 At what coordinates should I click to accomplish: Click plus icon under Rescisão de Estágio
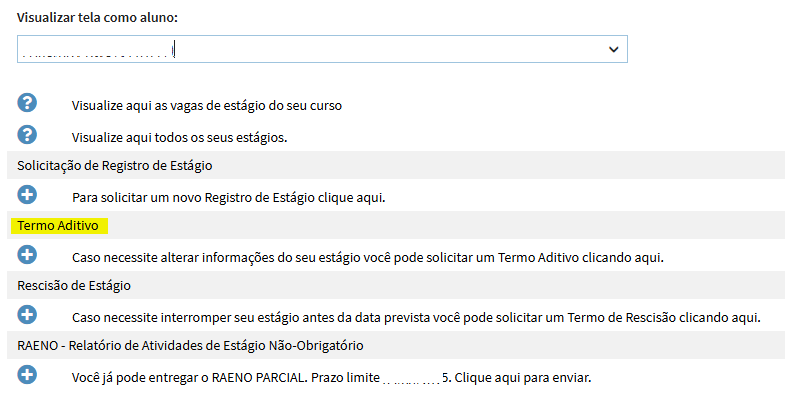(27, 315)
